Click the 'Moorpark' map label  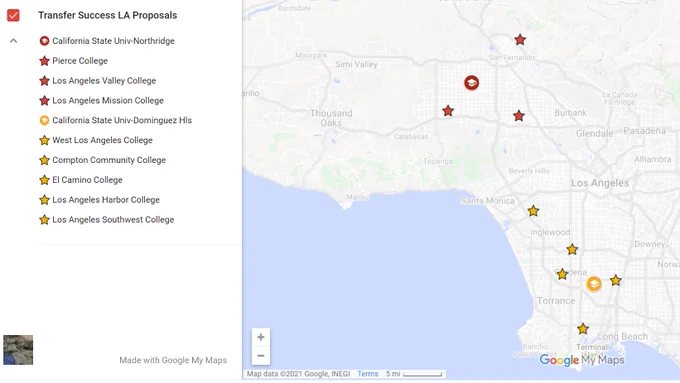point(311,55)
